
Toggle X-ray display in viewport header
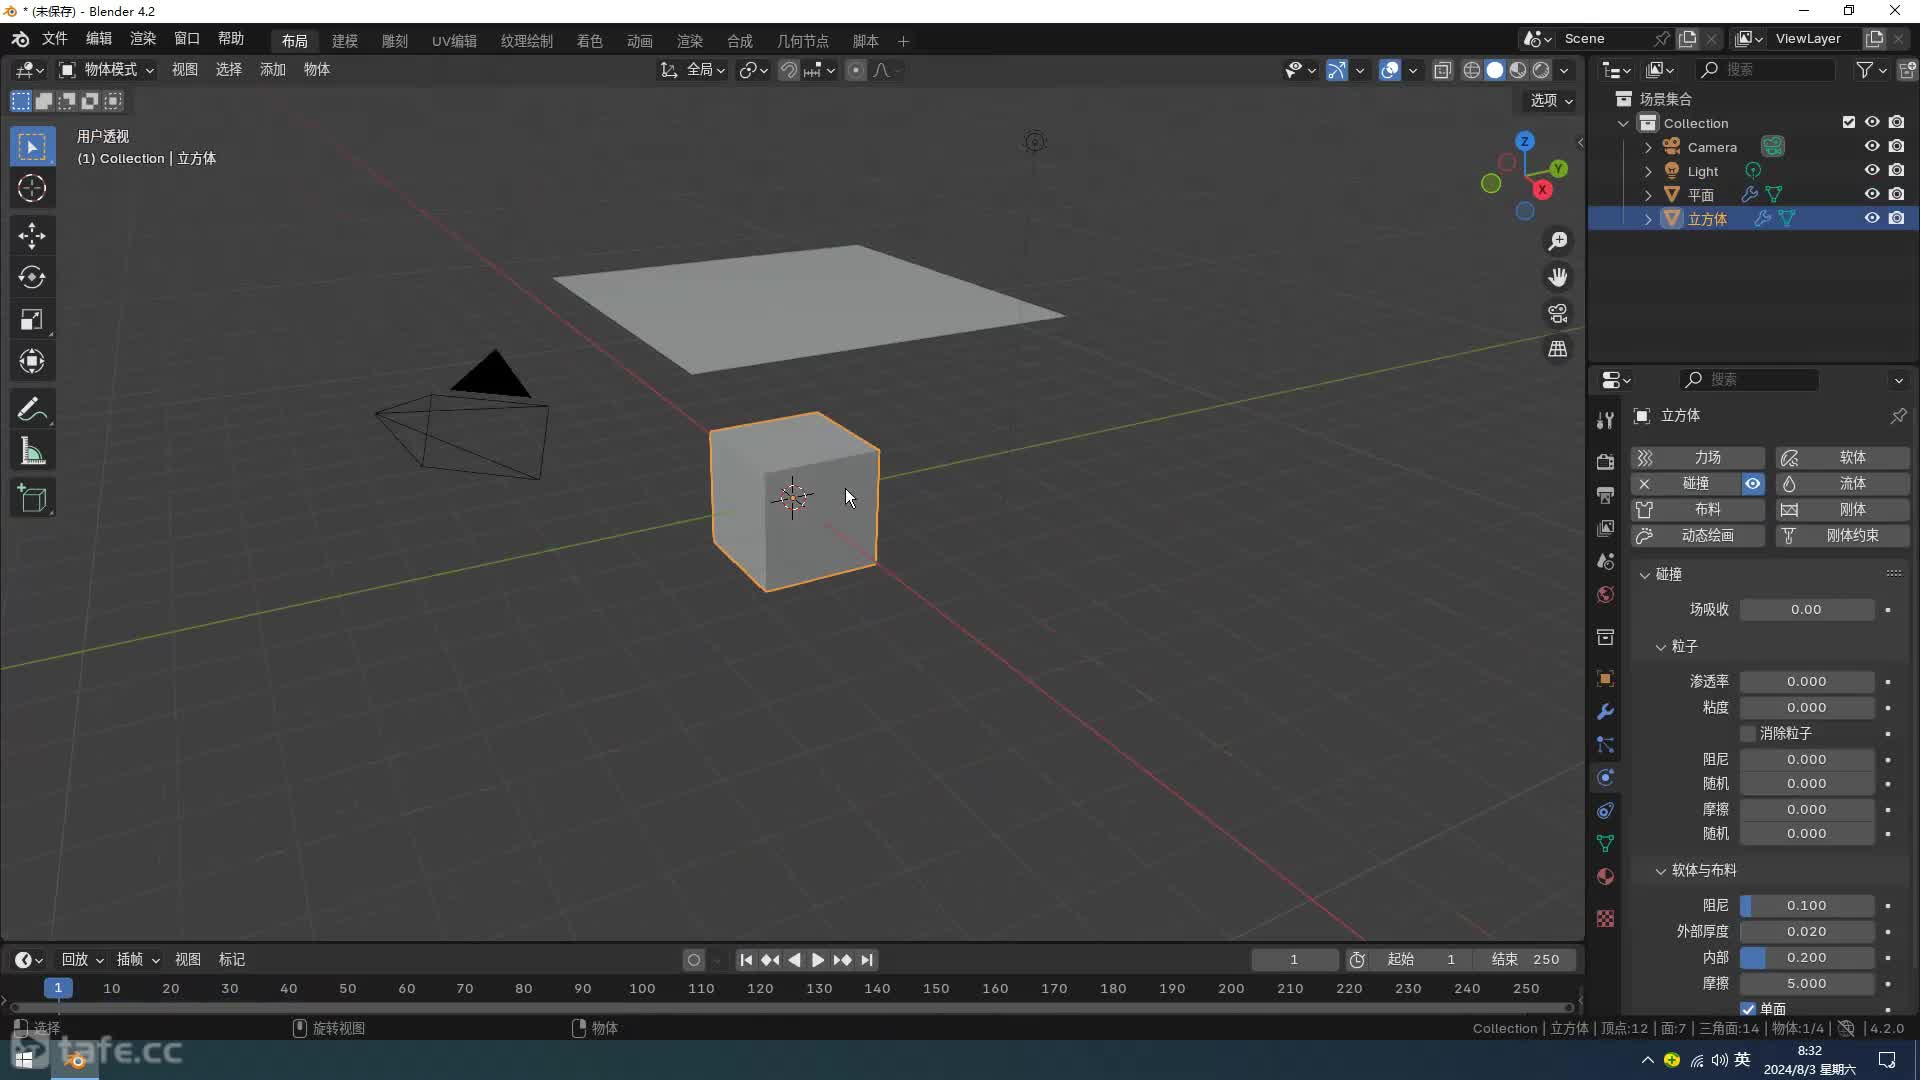[1442, 70]
